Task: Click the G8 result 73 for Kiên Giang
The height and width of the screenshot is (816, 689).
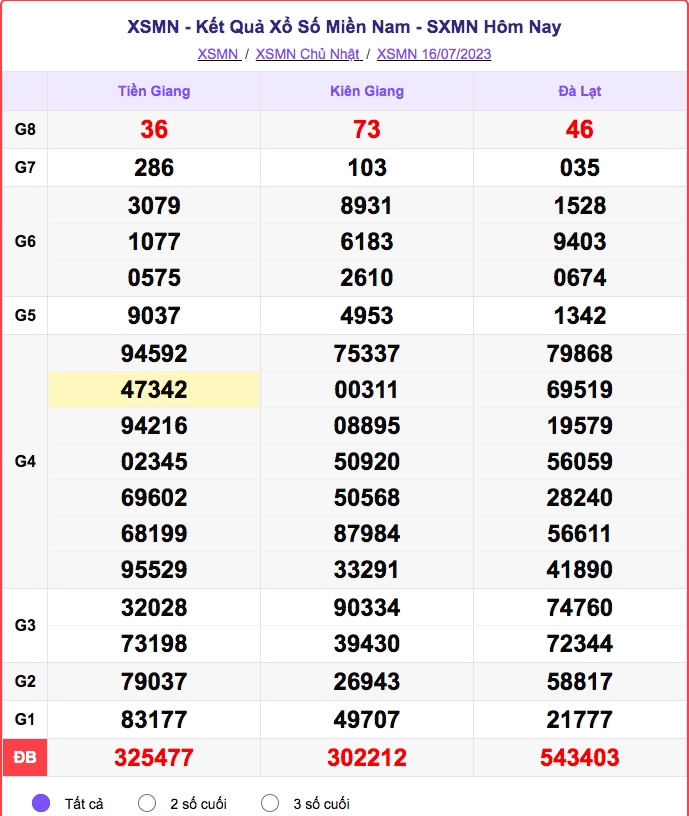Action: (x=367, y=129)
